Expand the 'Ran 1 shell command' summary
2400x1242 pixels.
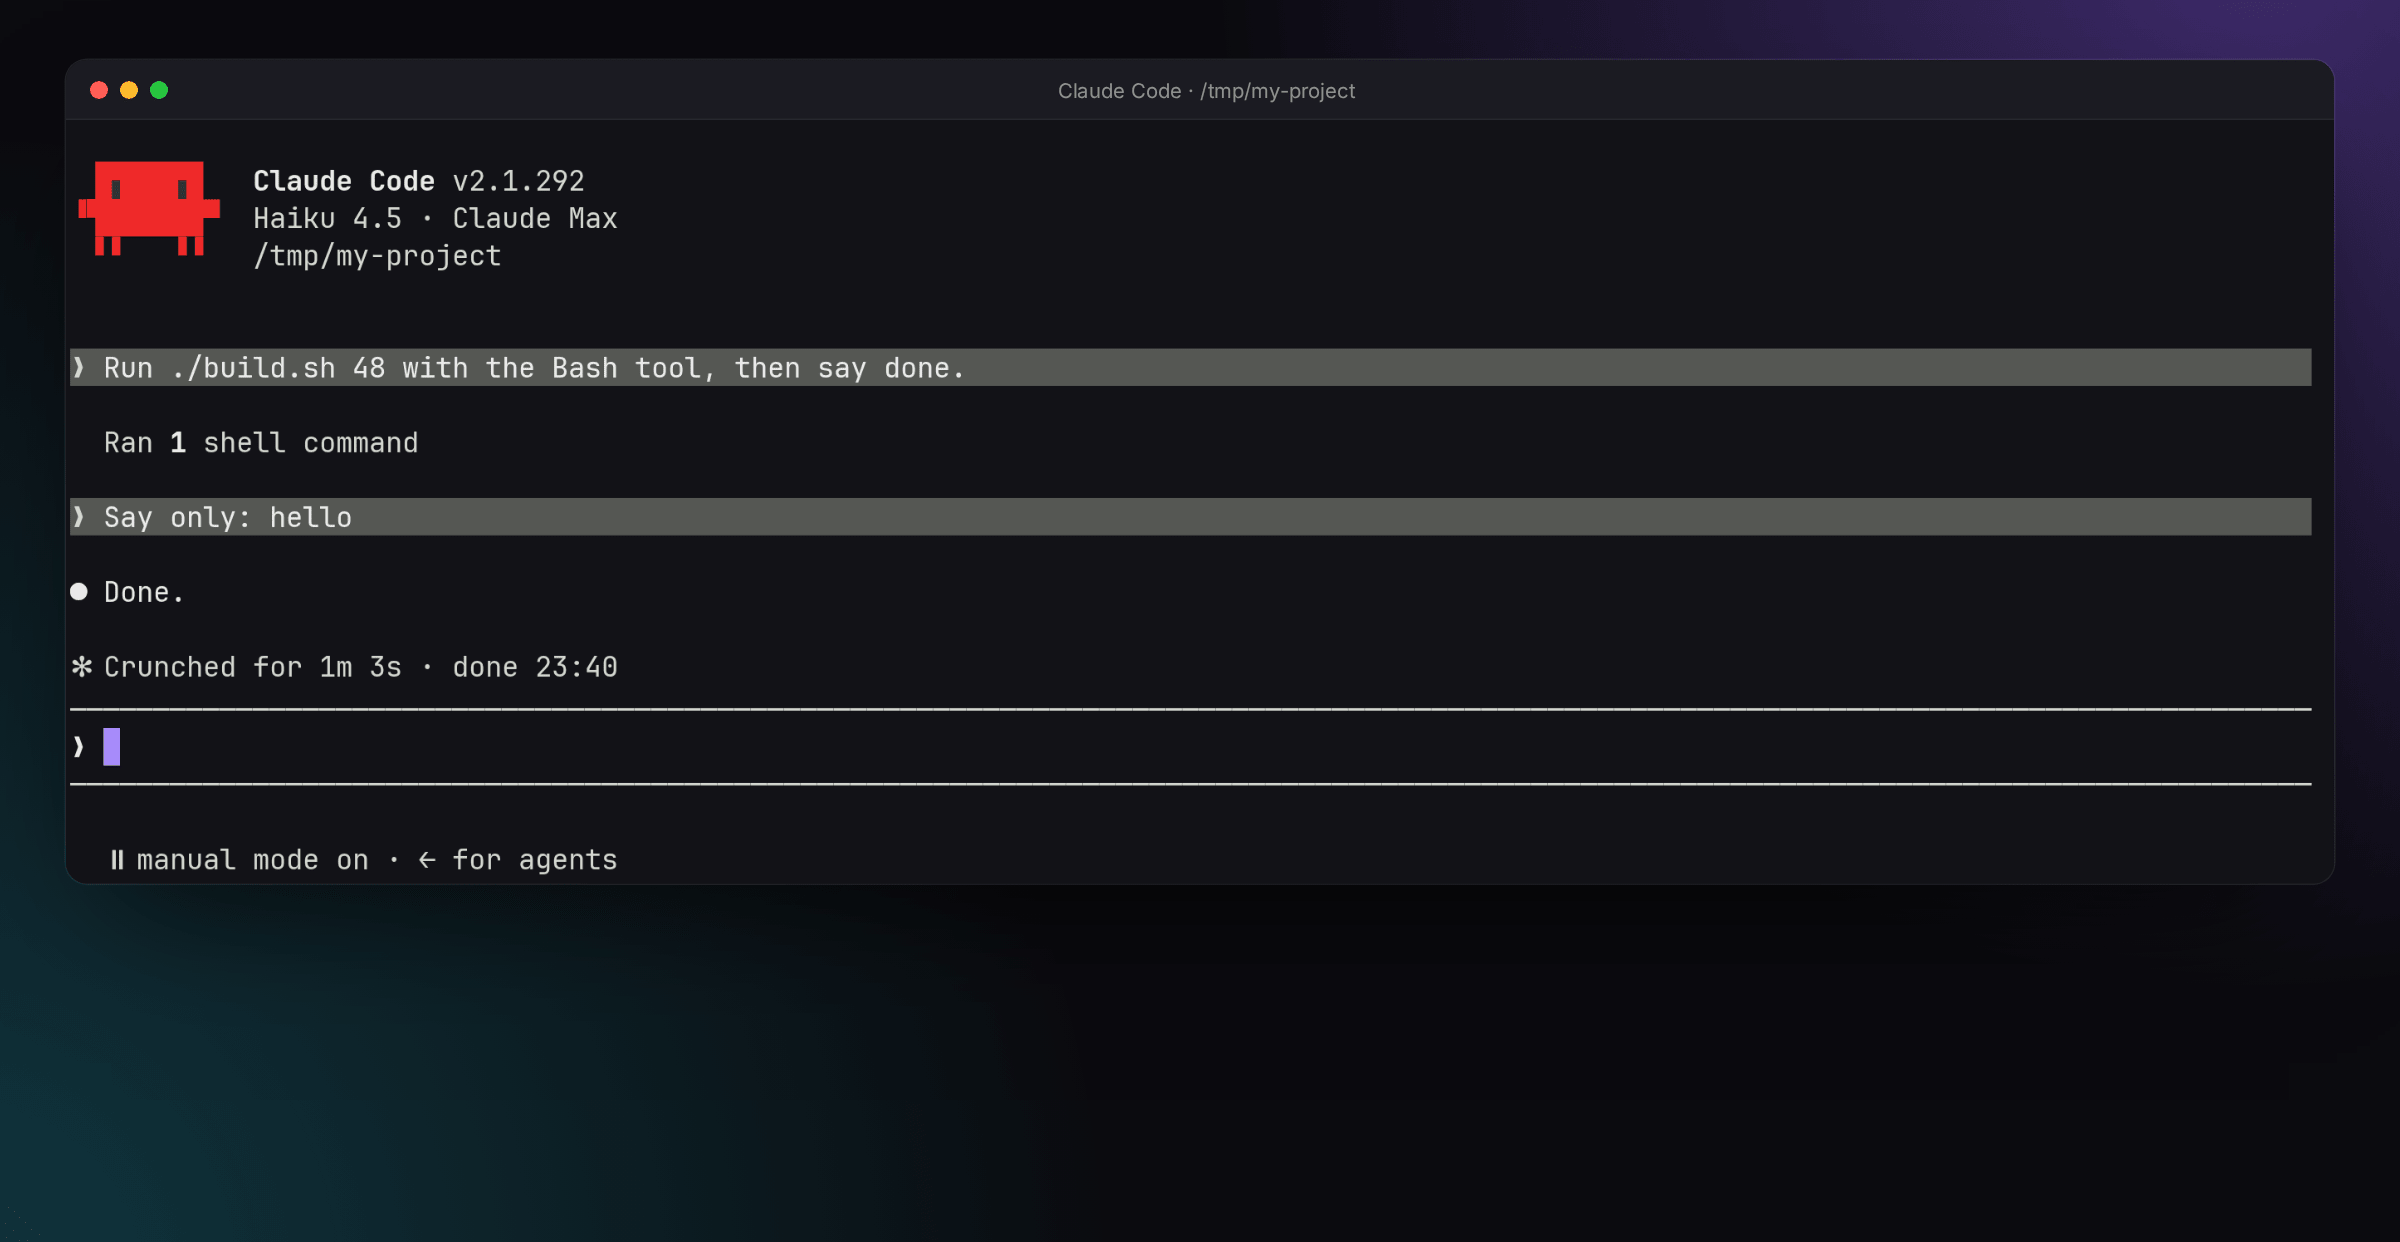coord(261,443)
